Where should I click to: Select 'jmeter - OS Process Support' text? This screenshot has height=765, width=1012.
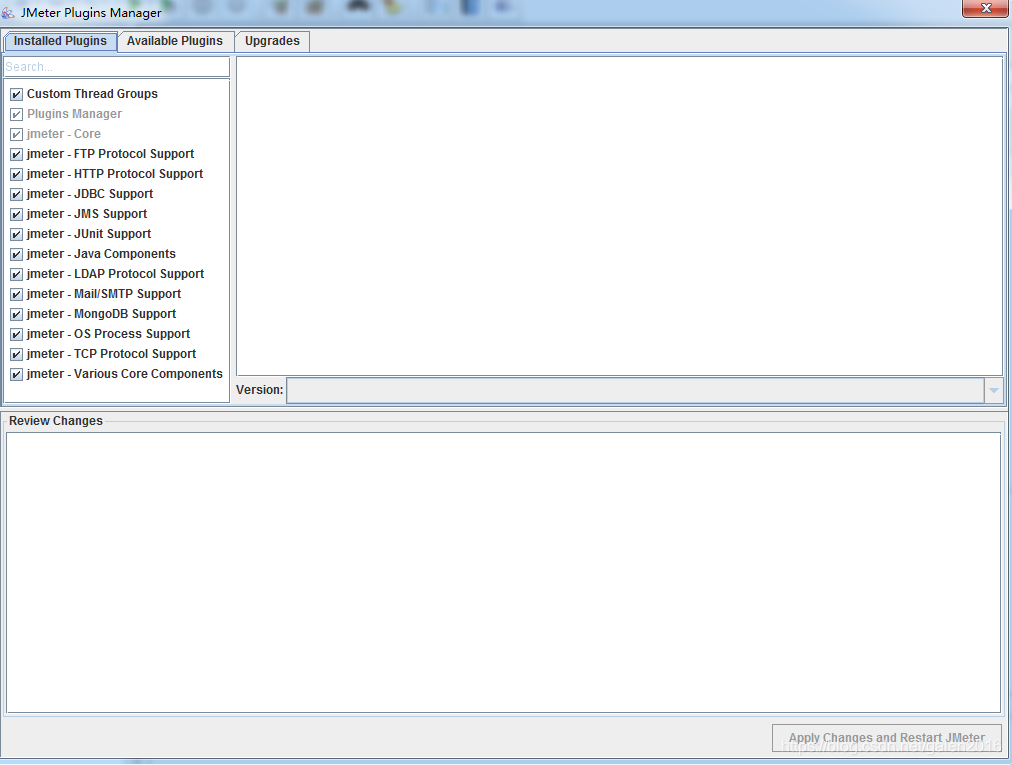pos(108,334)
